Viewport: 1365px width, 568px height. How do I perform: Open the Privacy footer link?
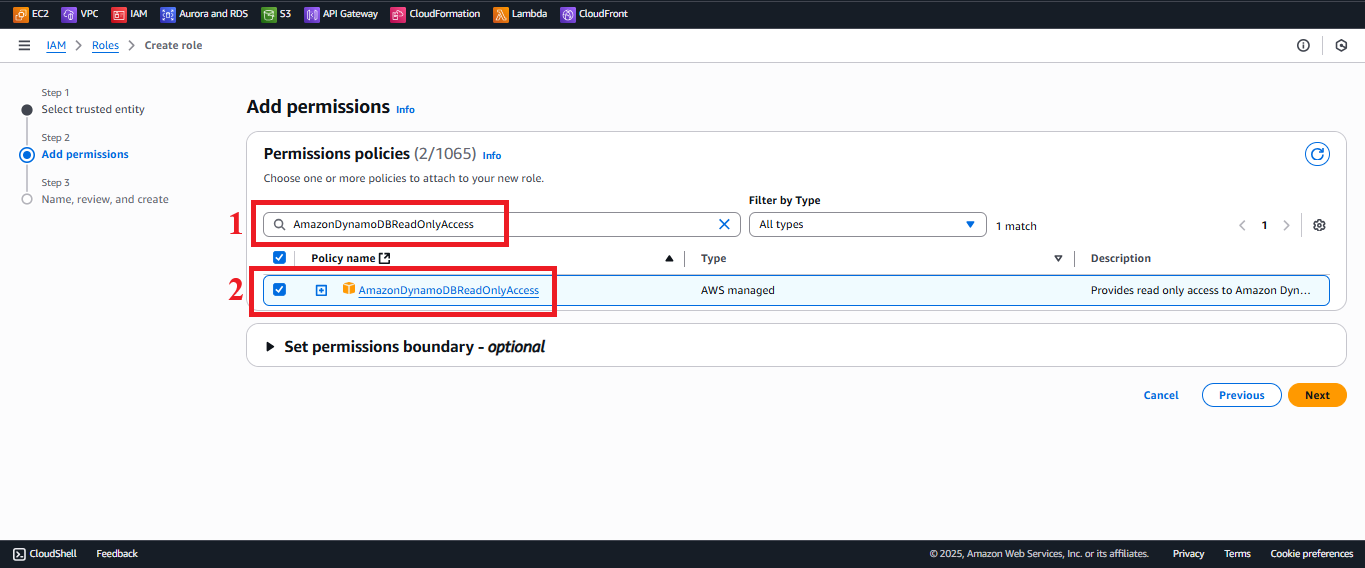[x=1188, y=553]
